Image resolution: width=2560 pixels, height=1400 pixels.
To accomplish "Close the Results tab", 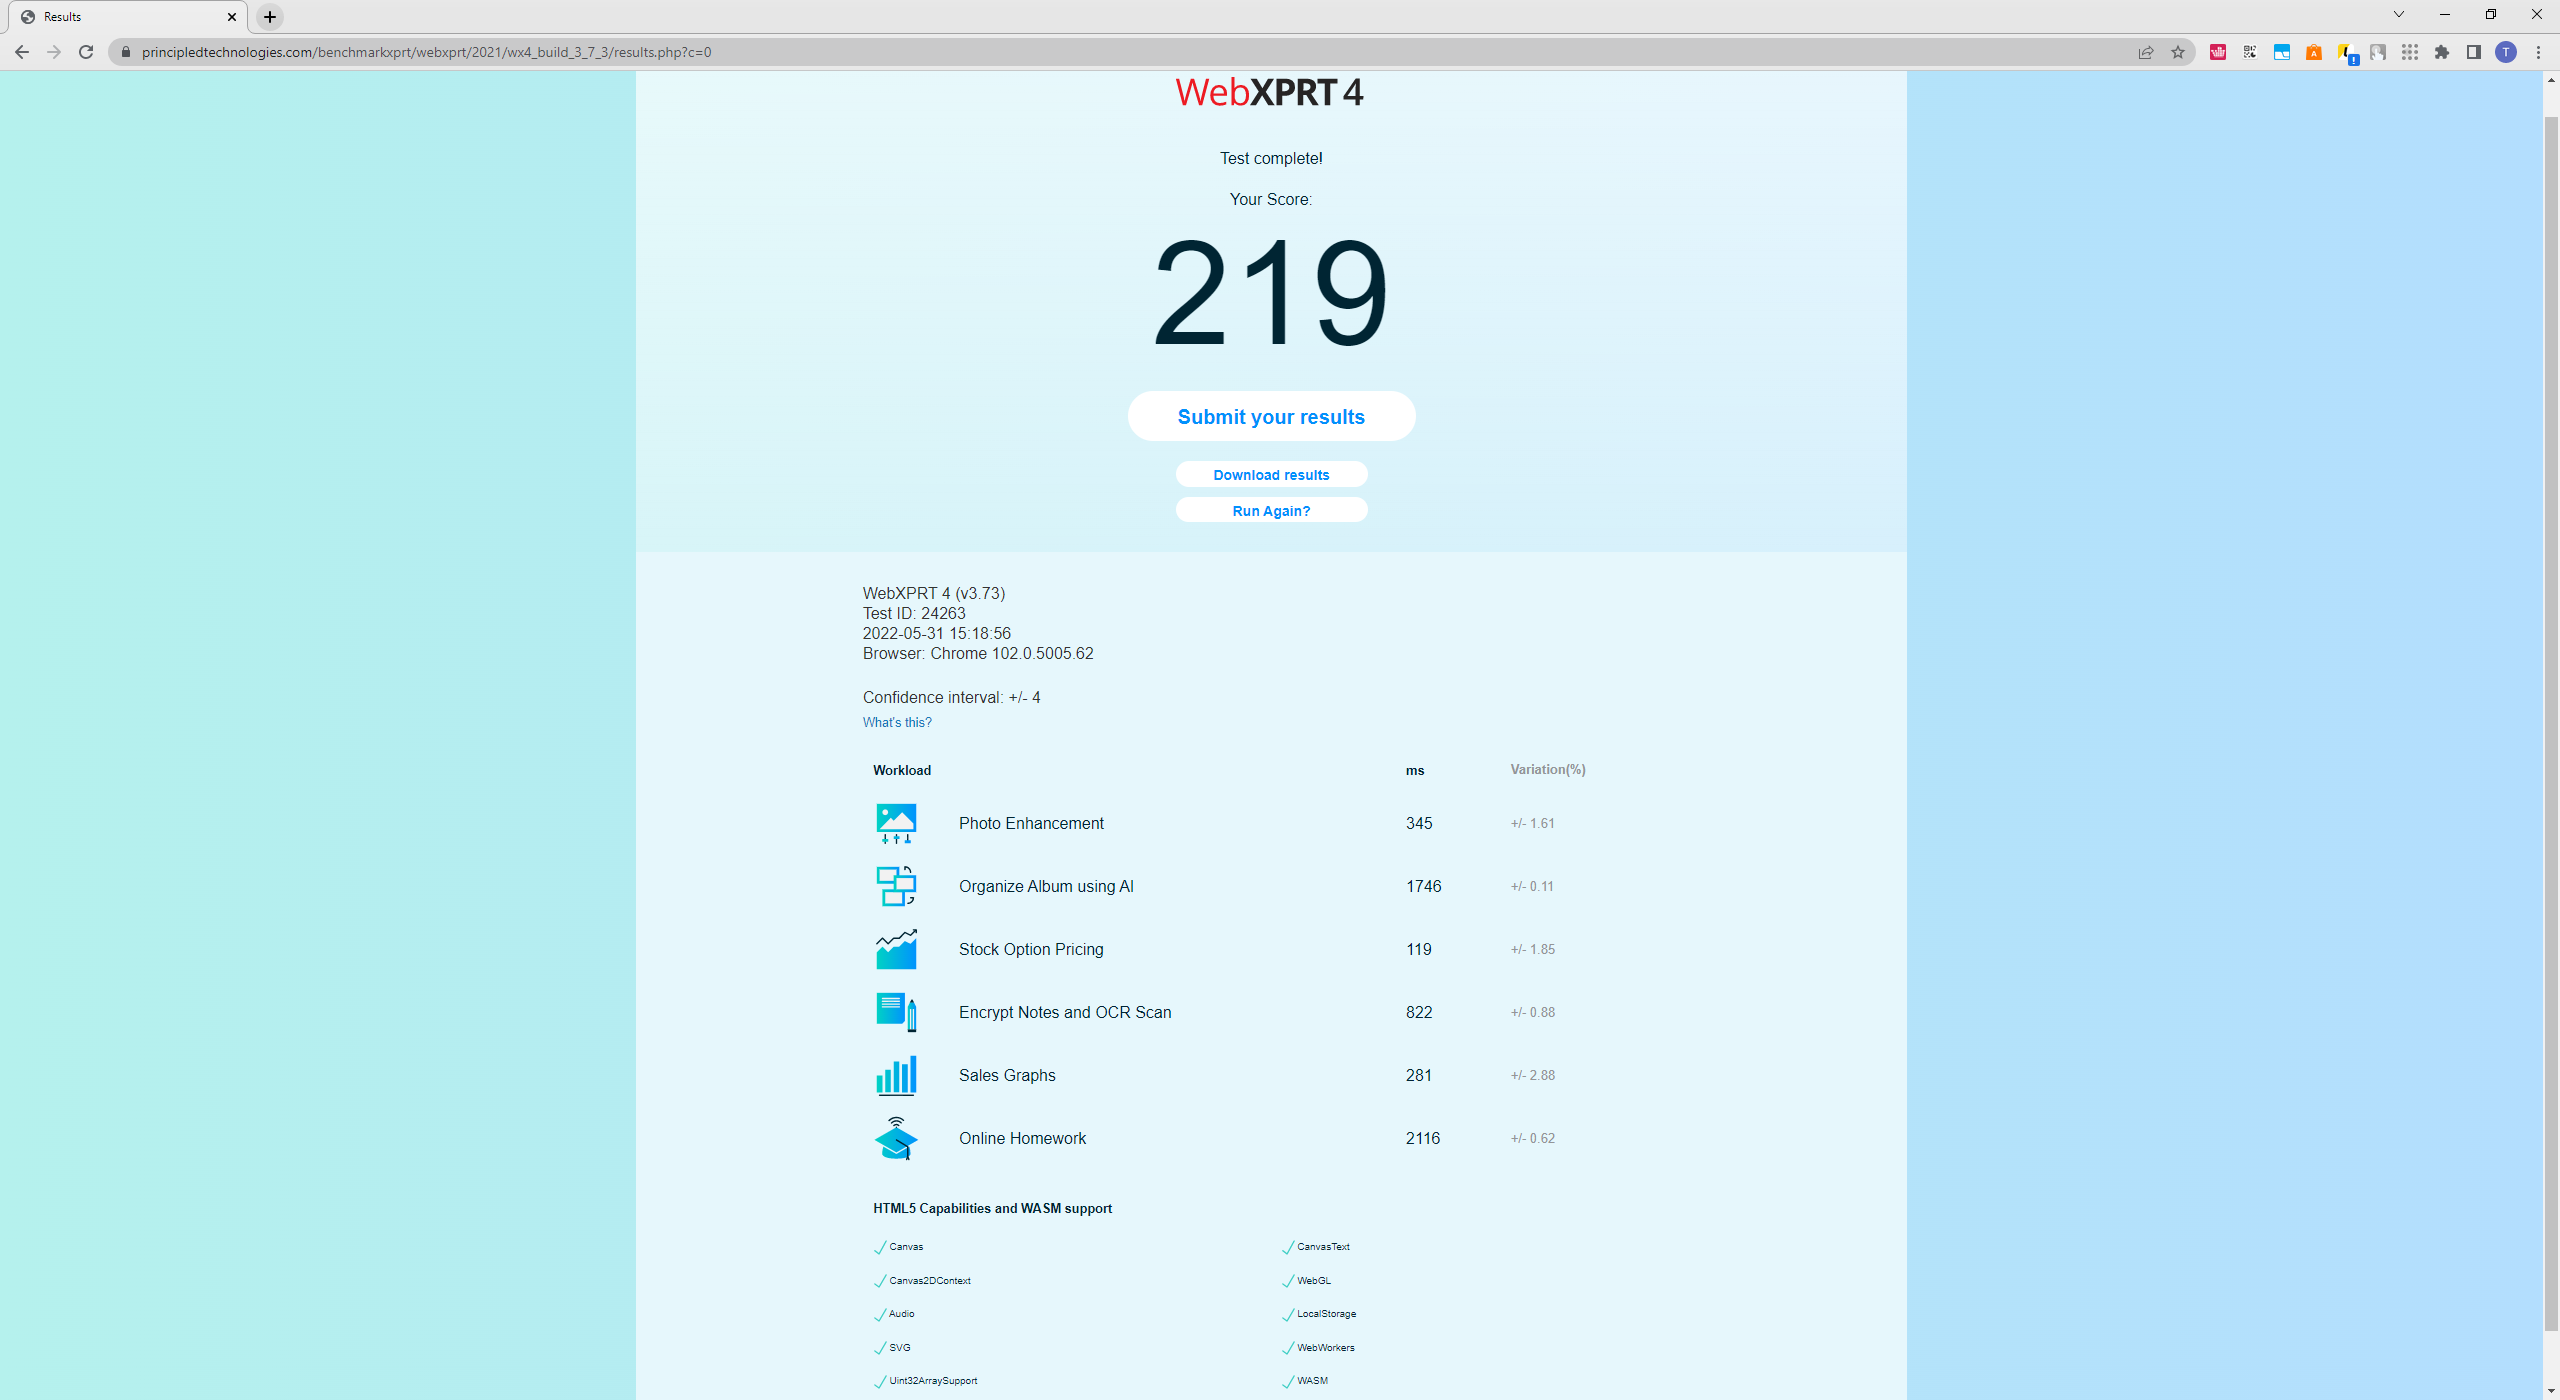I will 232,17.
